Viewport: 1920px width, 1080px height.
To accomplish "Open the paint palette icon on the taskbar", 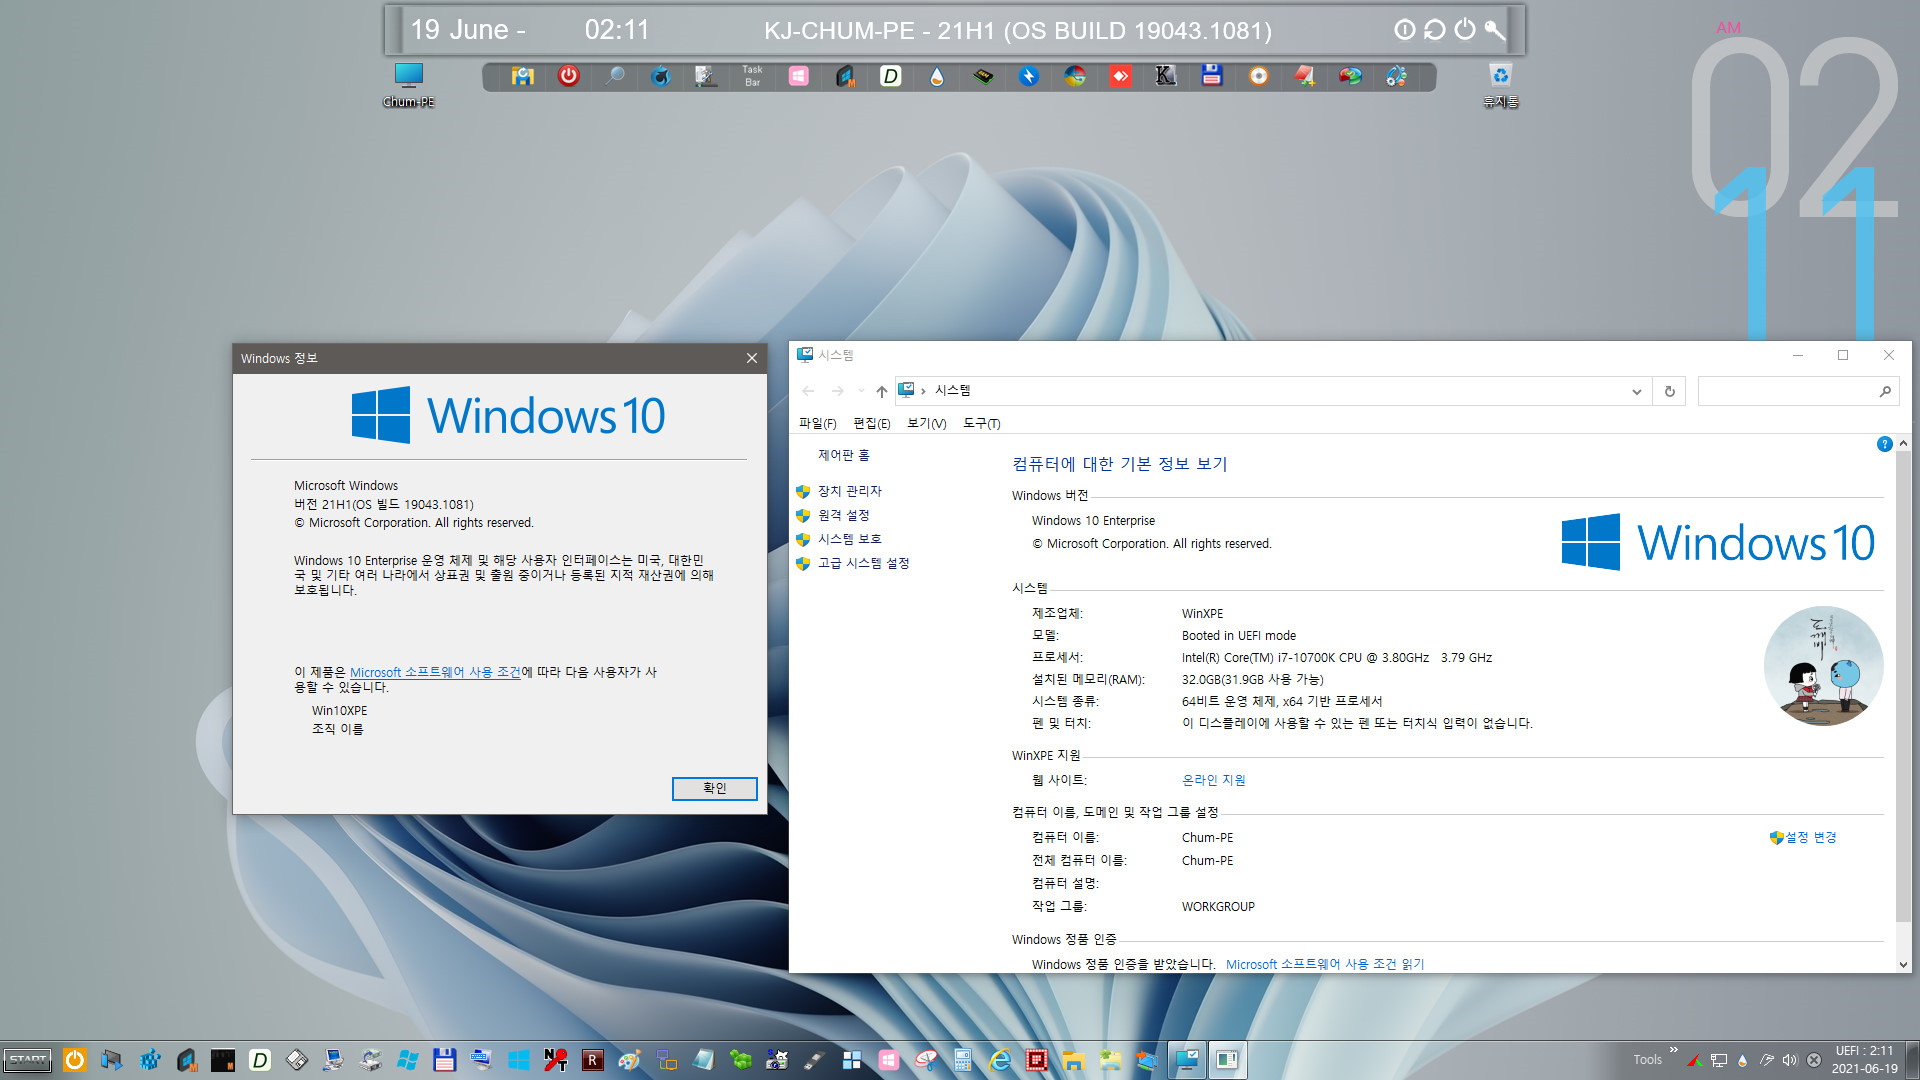I will tap(629, 1060).
